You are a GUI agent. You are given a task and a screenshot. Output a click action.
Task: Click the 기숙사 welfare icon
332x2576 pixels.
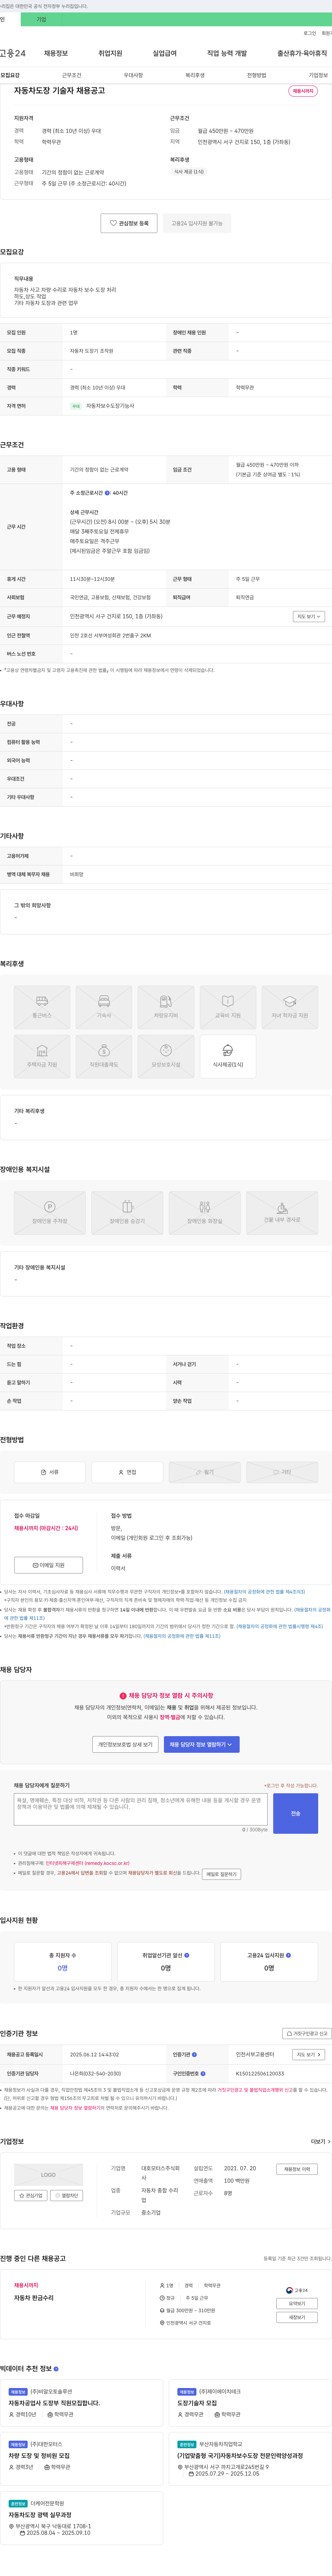coord(104,1007)
